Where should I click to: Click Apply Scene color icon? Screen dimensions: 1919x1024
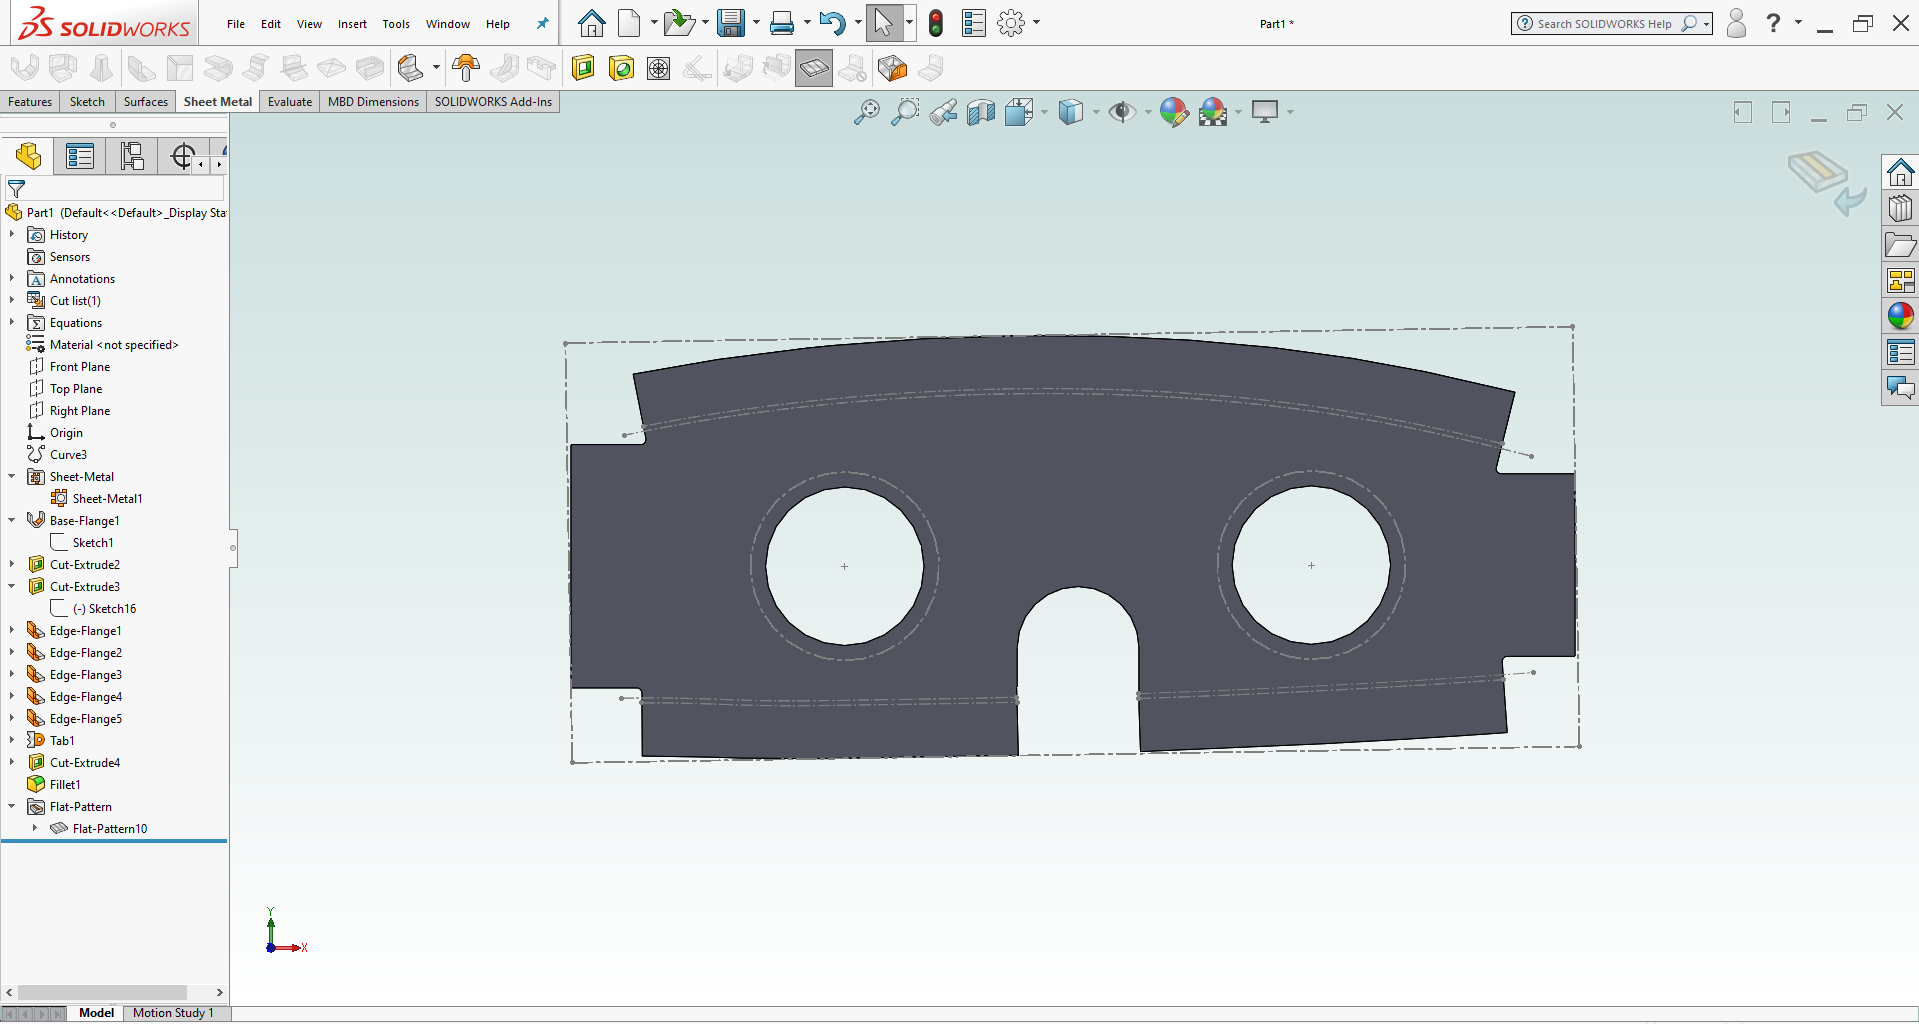[1213, 112]
